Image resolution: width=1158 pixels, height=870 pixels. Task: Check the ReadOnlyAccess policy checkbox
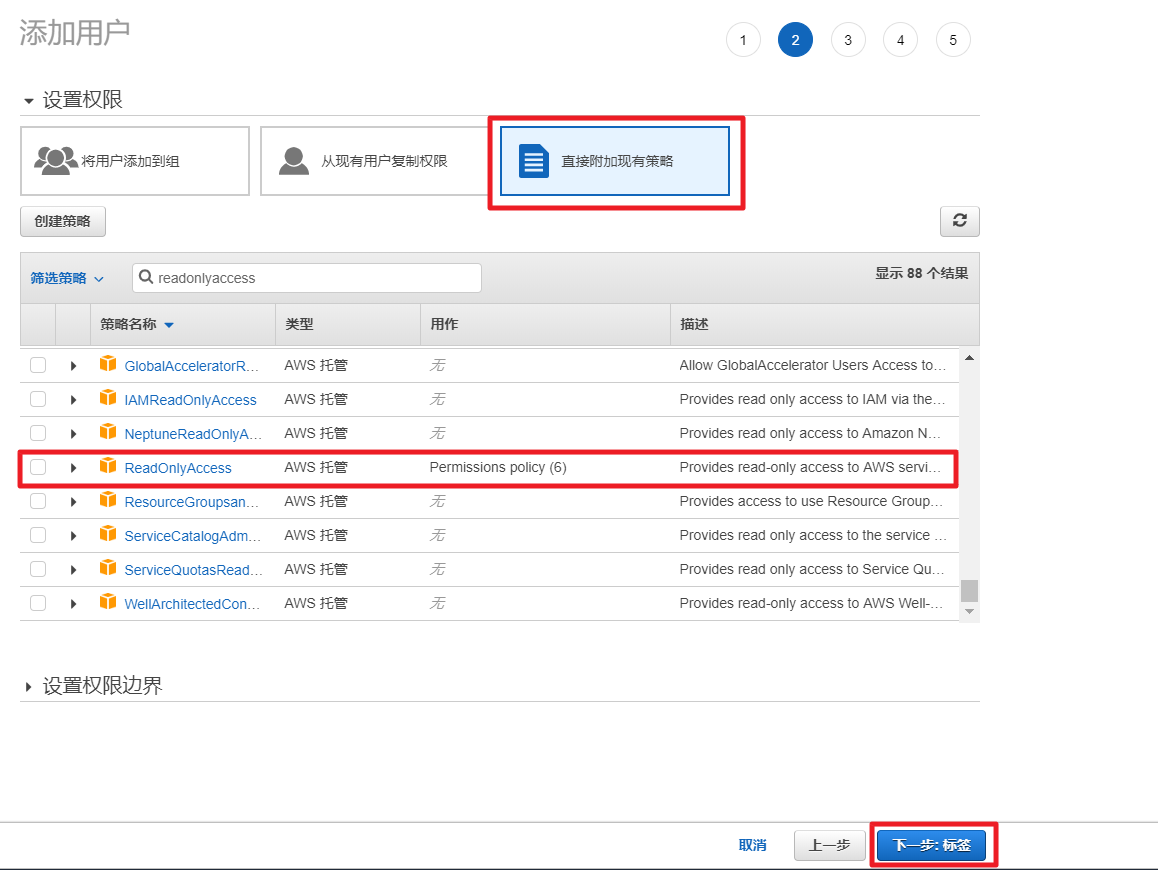(x=38, y=467)
